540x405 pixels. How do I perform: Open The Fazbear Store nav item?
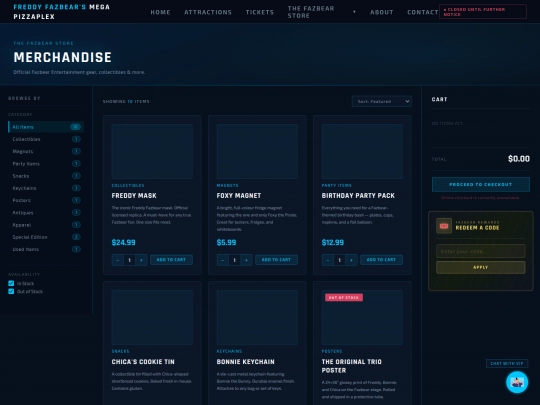coord(311,12)
